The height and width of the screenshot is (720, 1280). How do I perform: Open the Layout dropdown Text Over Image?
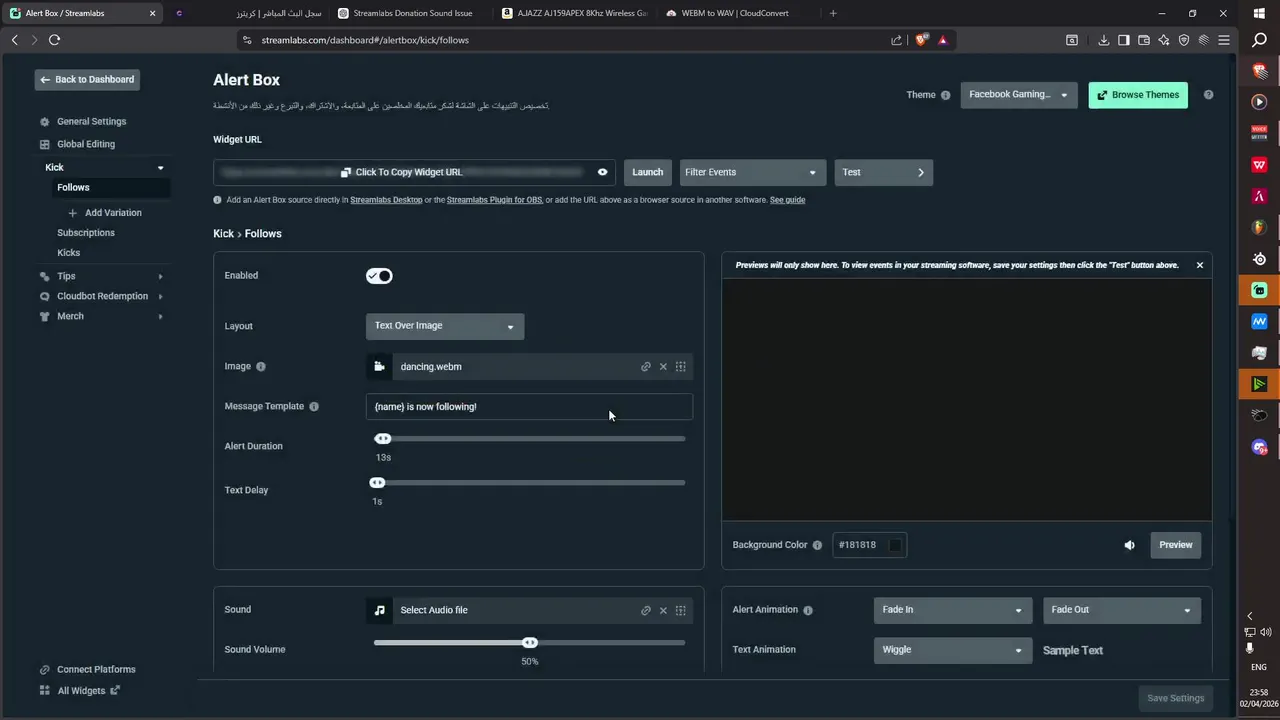pos(445,326)
